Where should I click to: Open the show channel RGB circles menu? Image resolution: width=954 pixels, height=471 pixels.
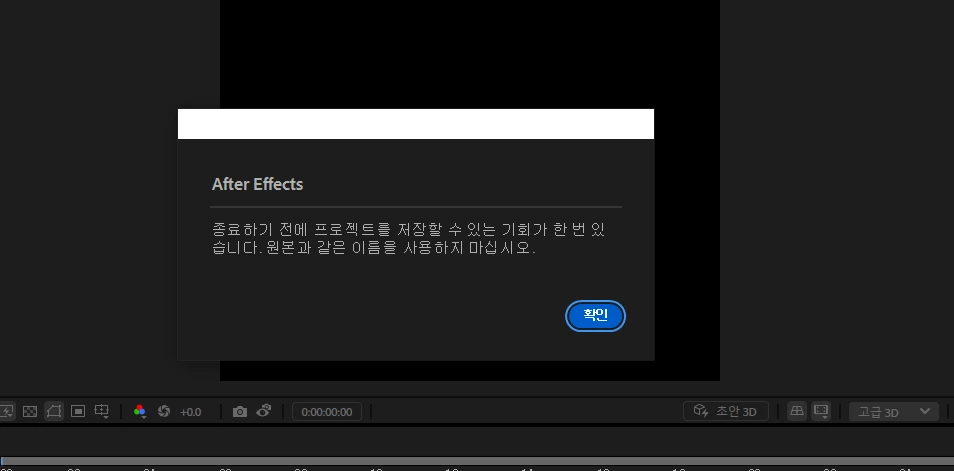click(140, 411)
